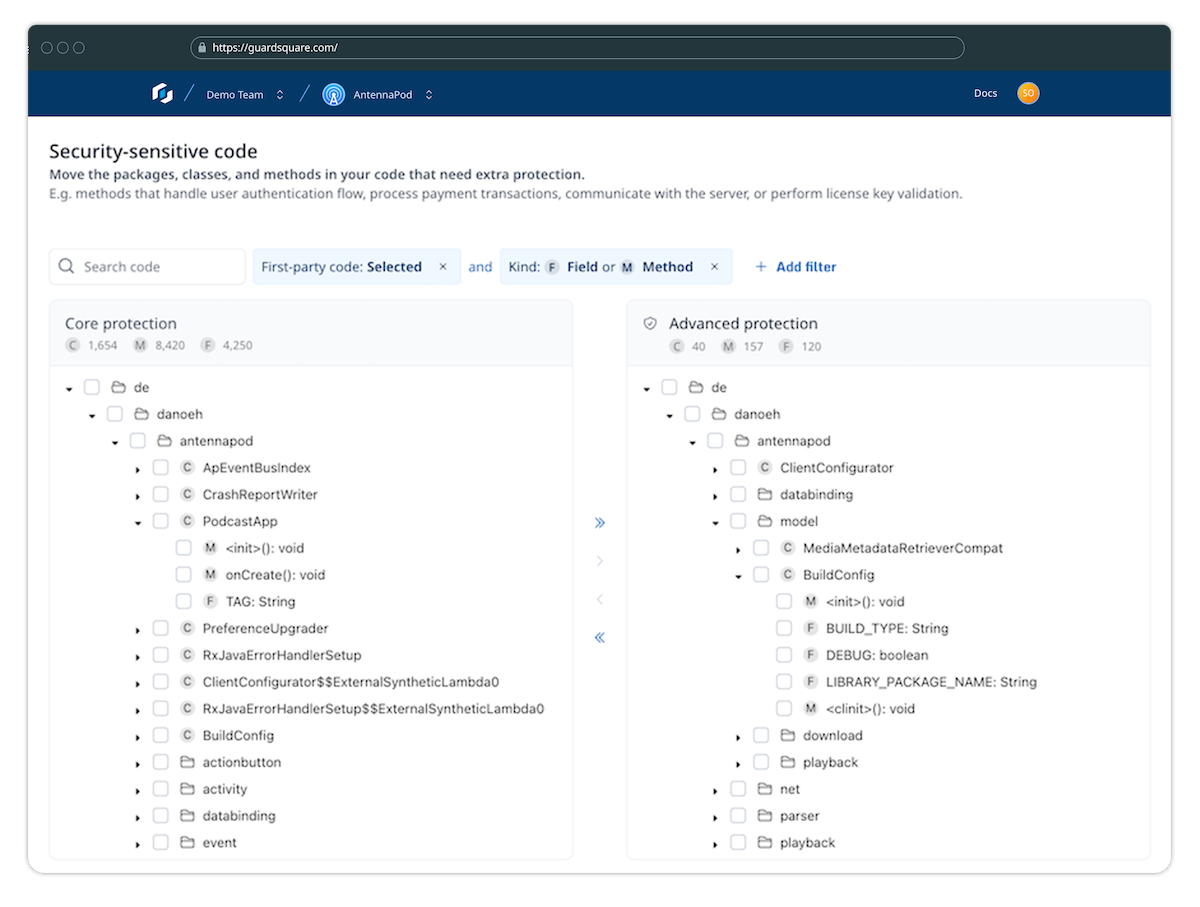Screen dimensions: 1200x907
Task: Open the AntennaPod project switcher
Action: tap(428, 93)
